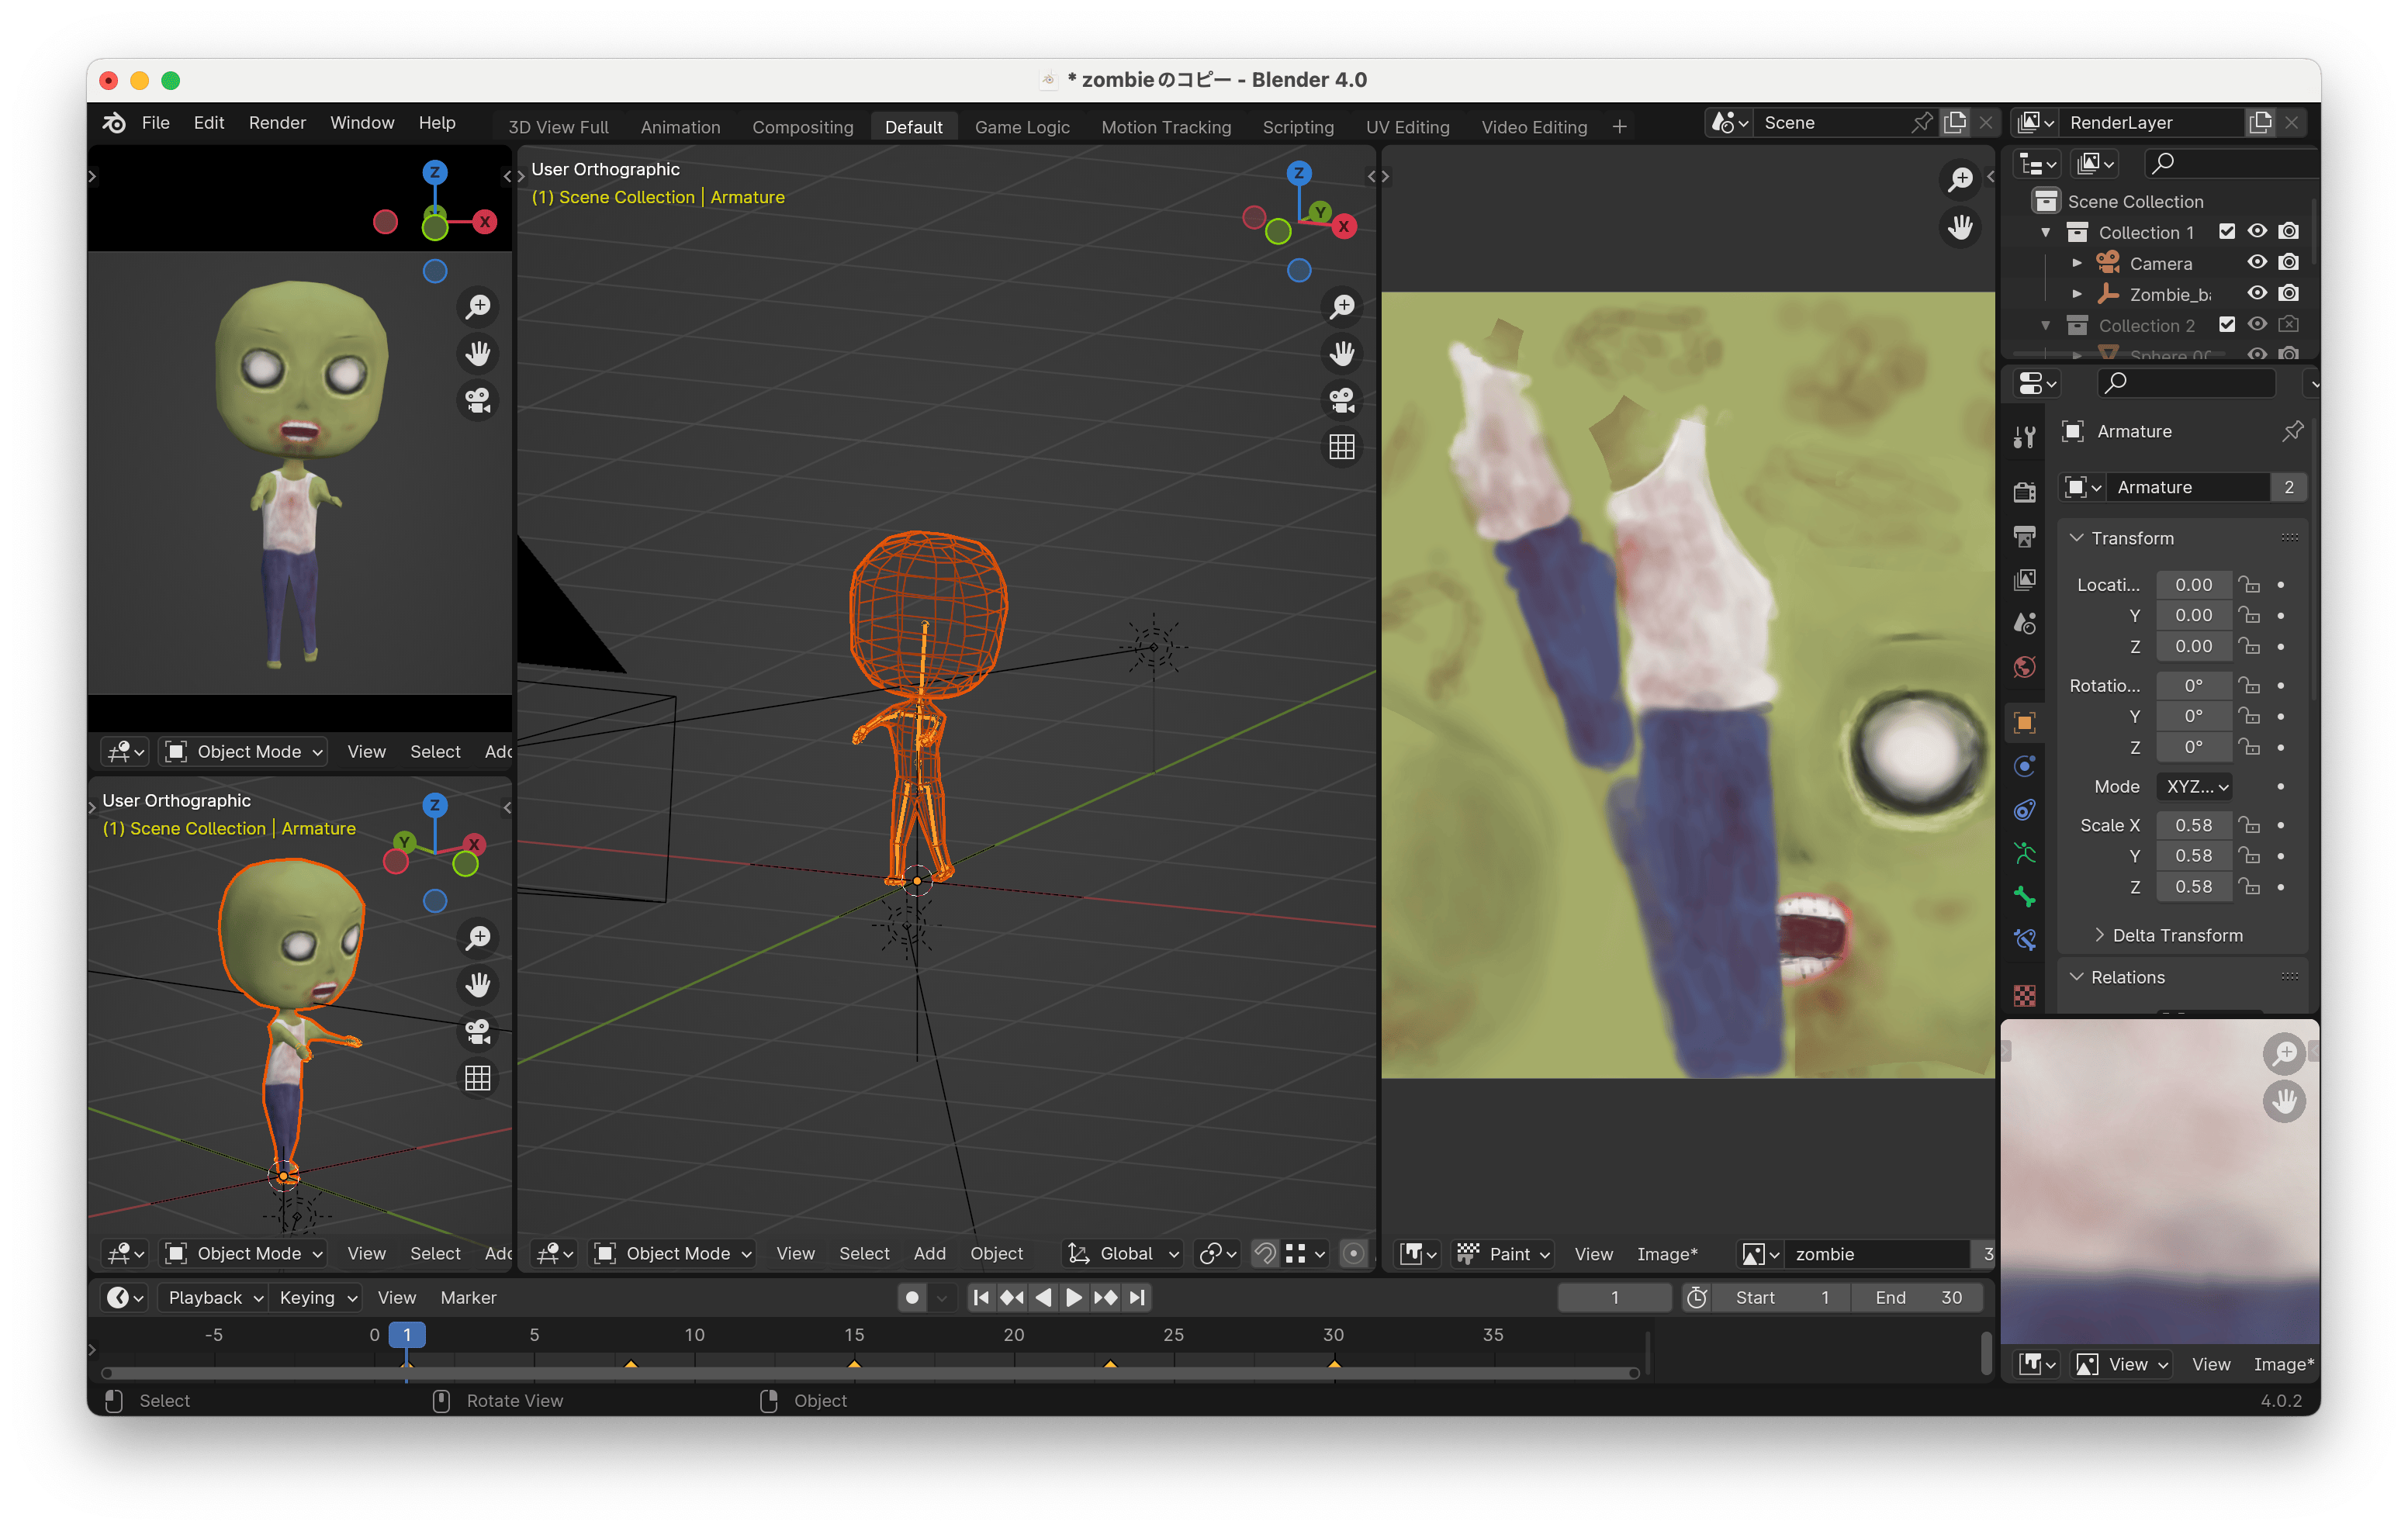Image resolution: width=2408 pixels, height=1531 pixels.
Task: Uncheck the Collection 2 checkbox in outliner
Action: [x=2227, y=324]
